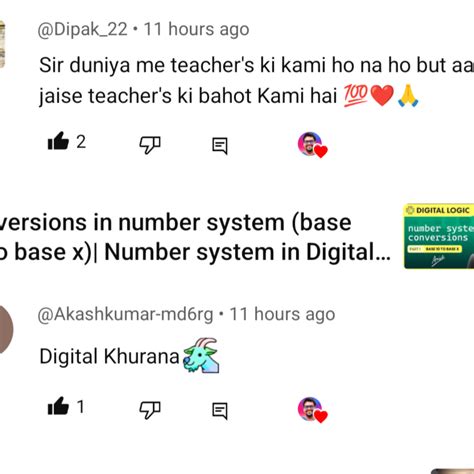Open @Dipak_22 channel username

click(82, 29)
